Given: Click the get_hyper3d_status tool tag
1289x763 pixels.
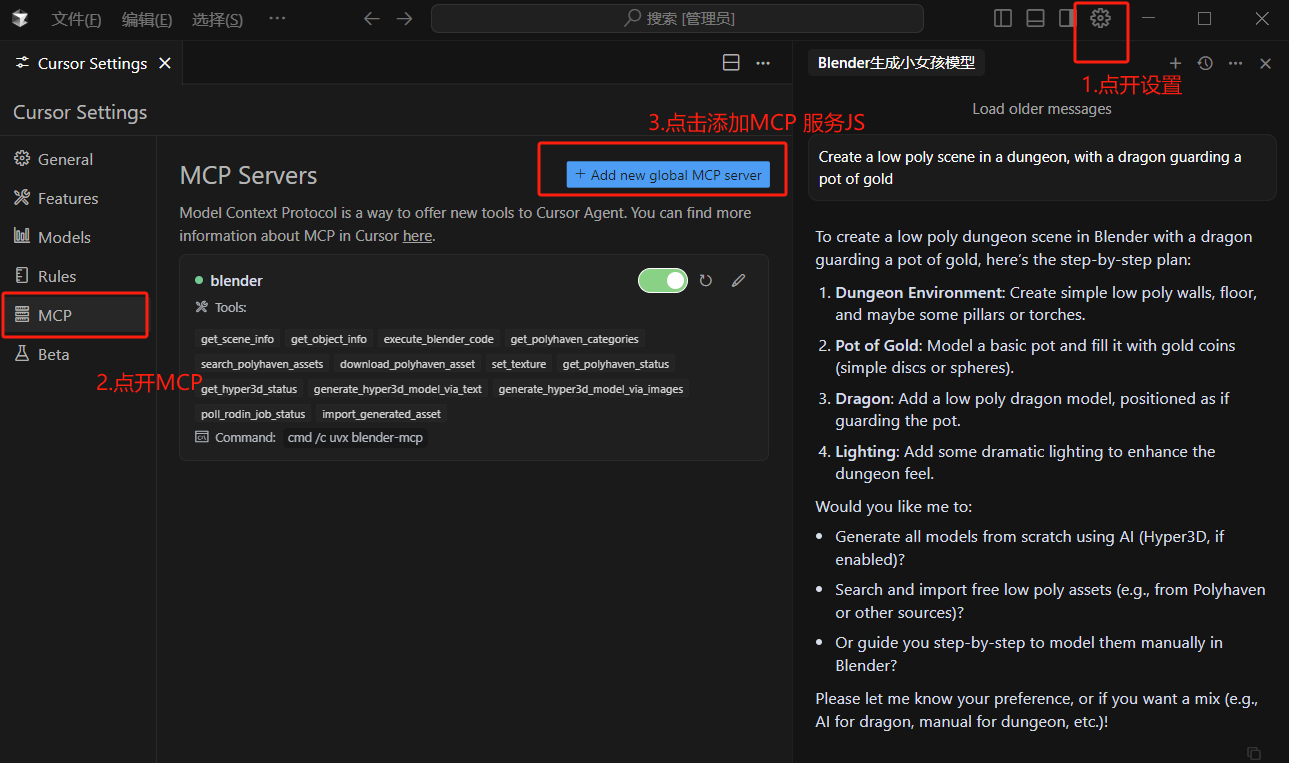Looking at the screenshot, I should (249, 389).
